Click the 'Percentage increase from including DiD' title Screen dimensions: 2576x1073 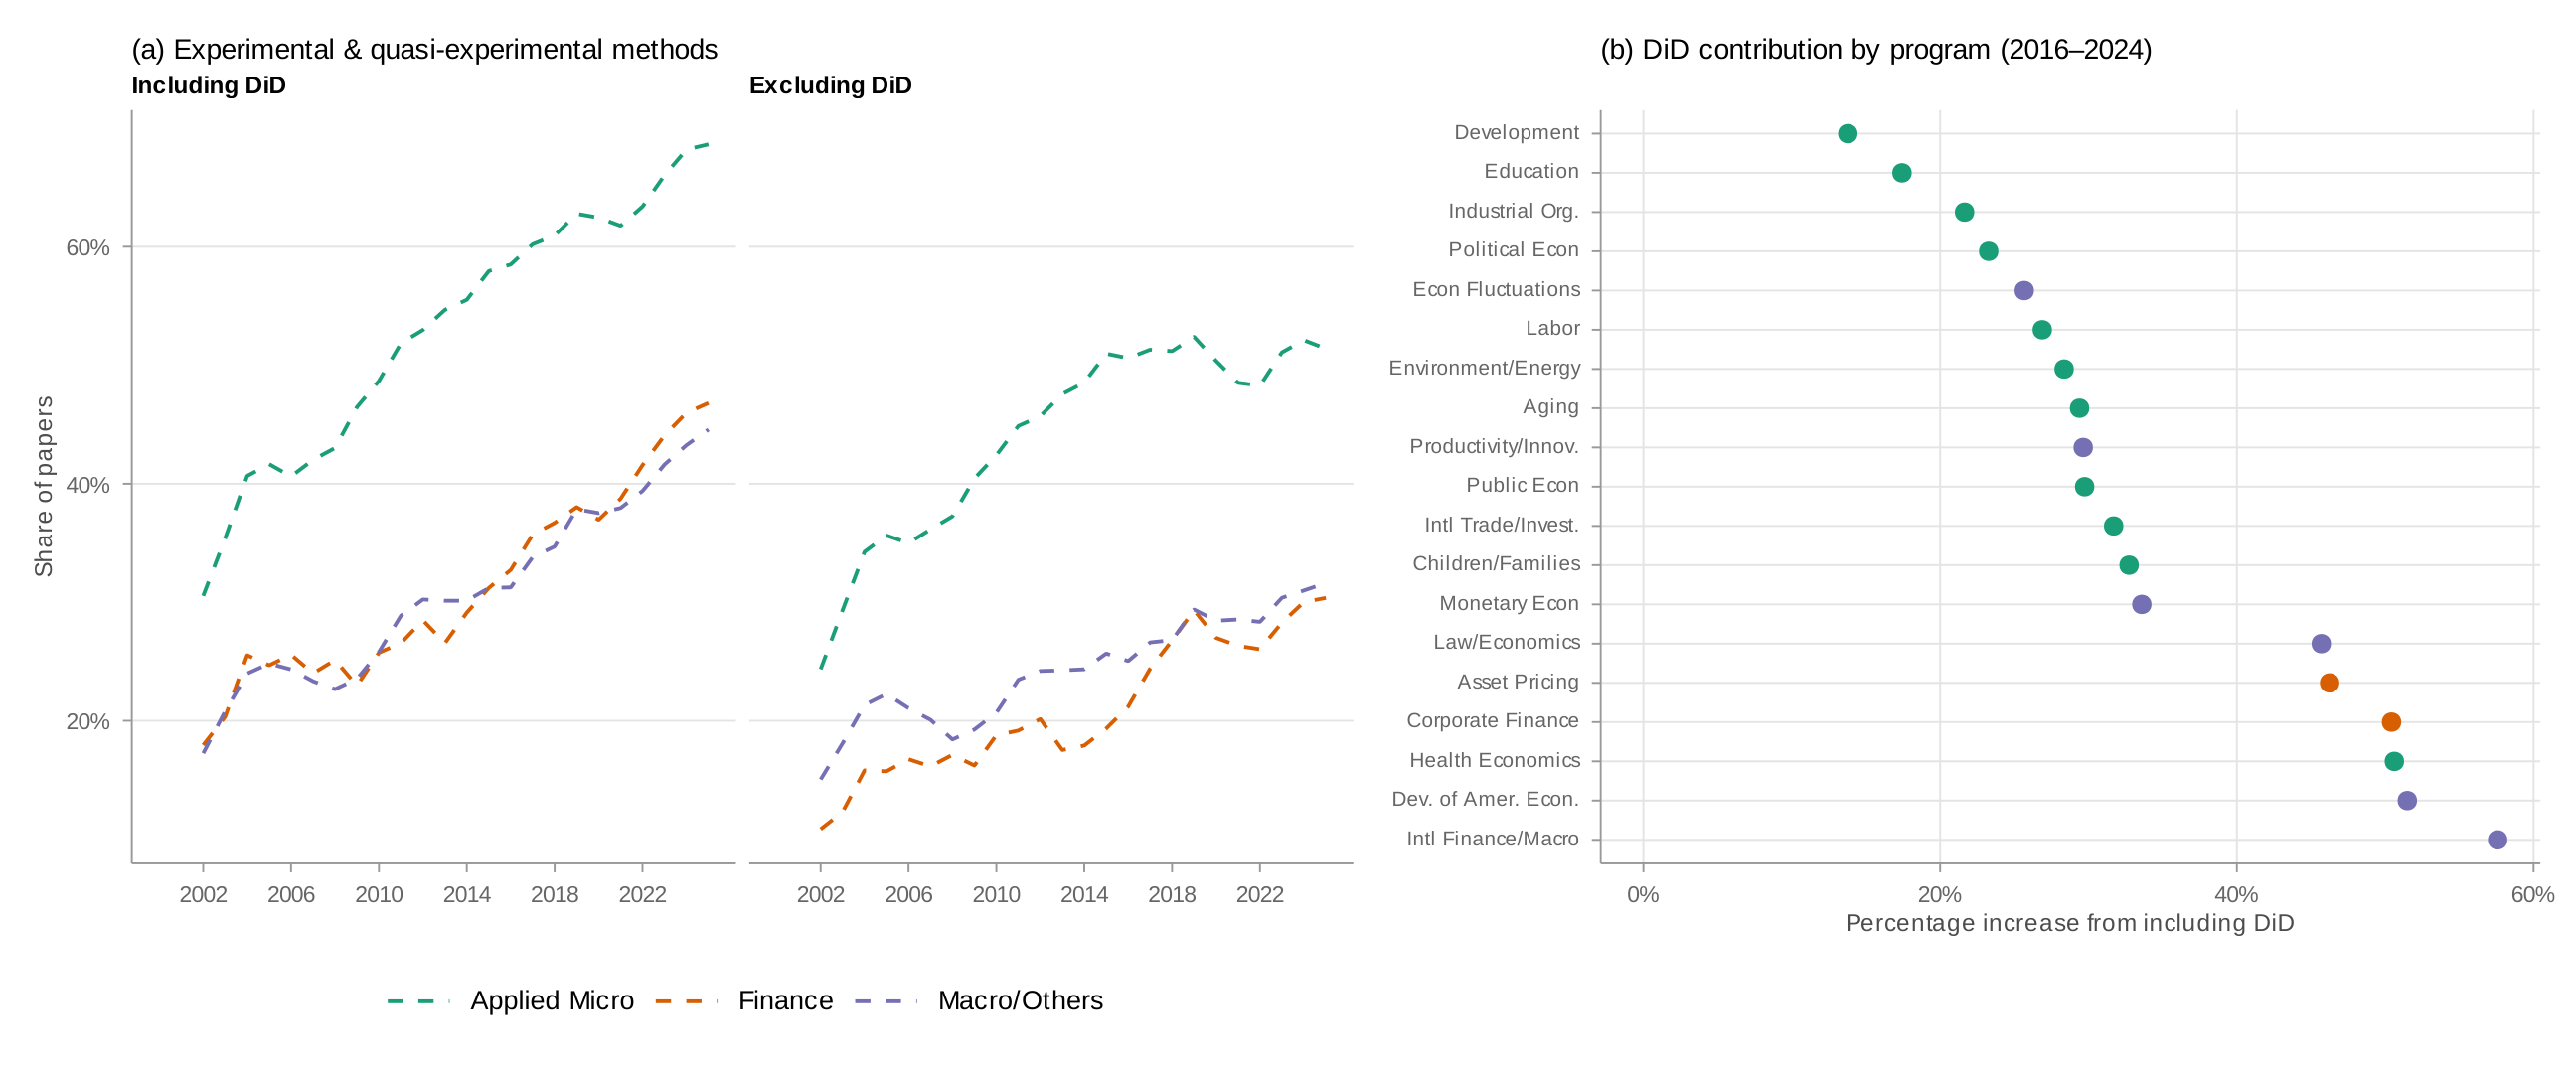(2069, 923)
